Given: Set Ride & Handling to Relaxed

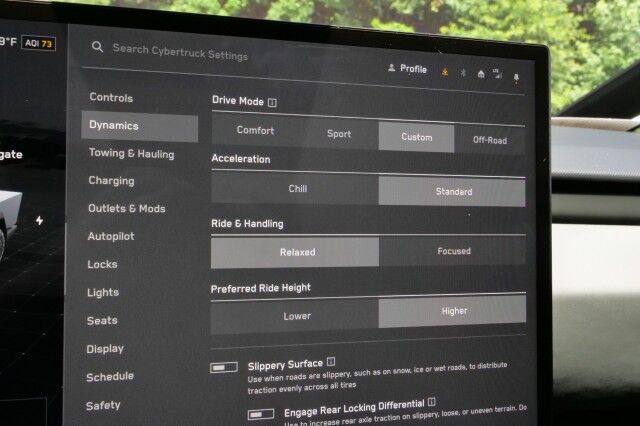Looking at the screenshot, I should 295,252.
